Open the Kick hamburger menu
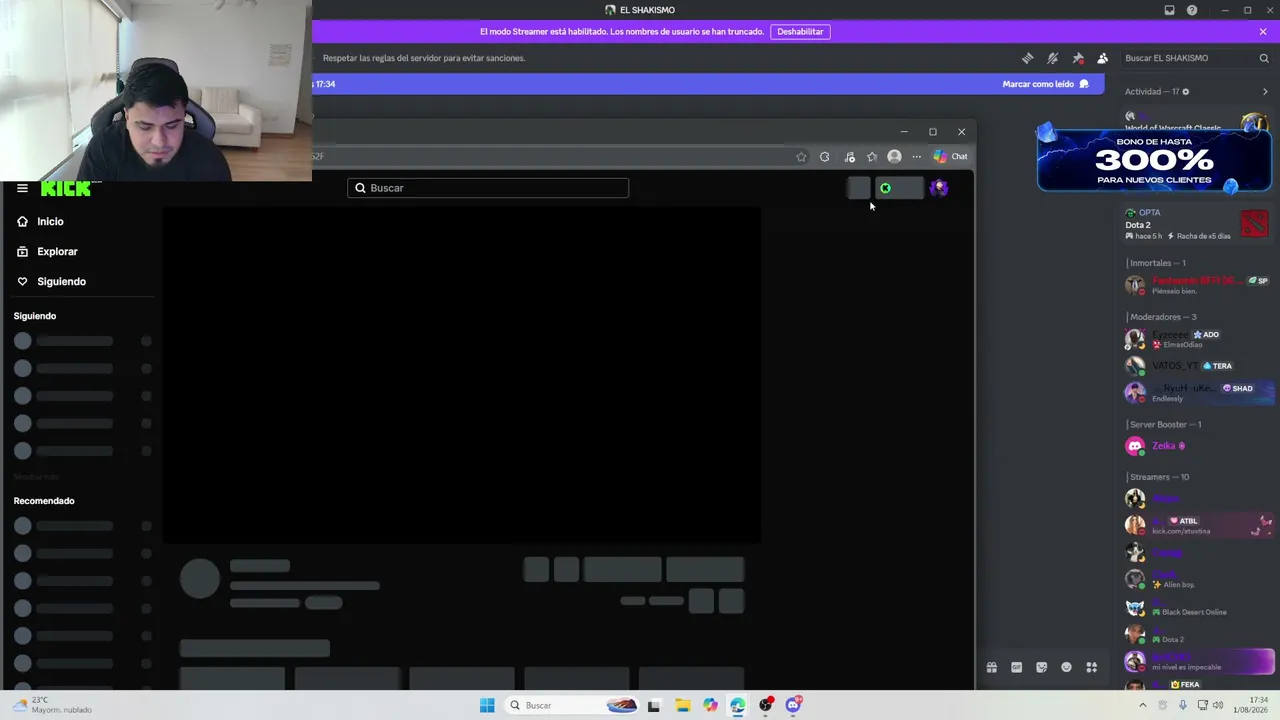The image size is (1280, 720). tap(22, 188)
